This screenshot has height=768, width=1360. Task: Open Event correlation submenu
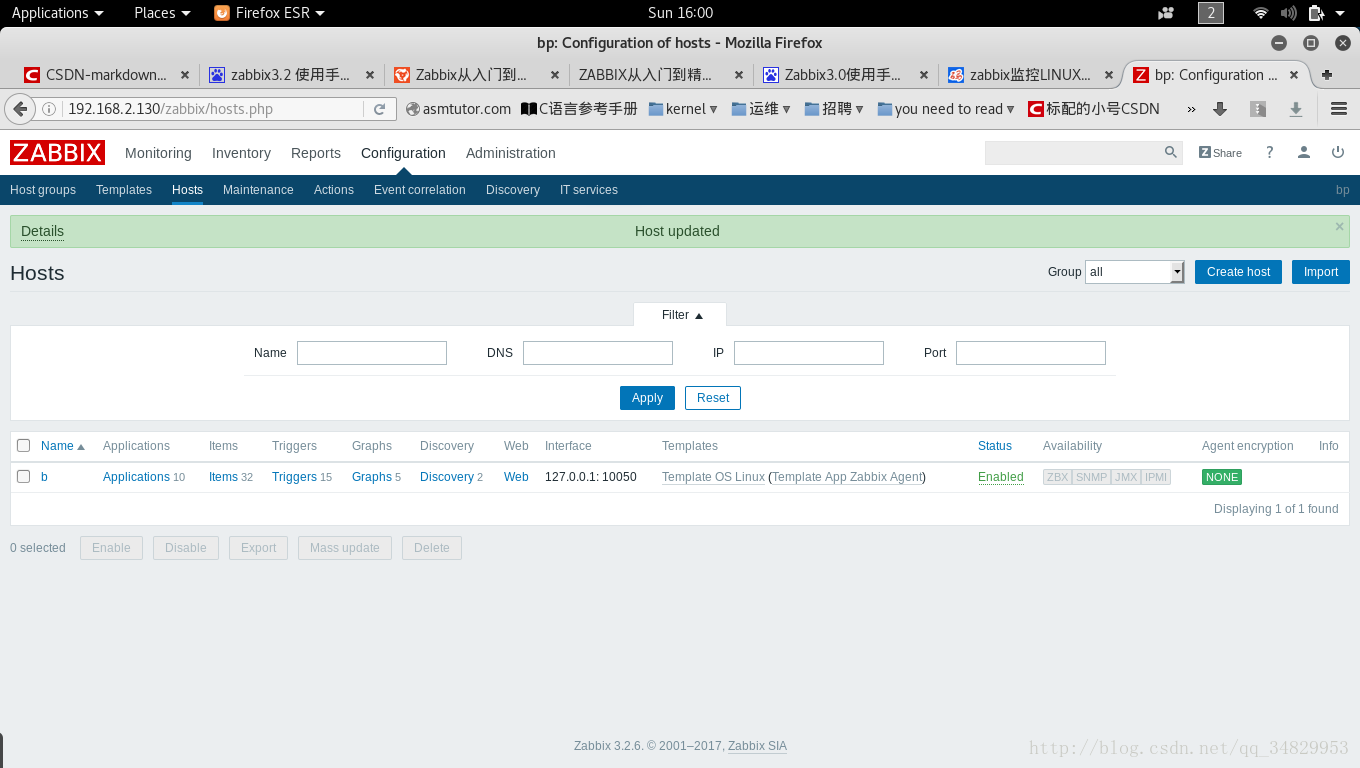point(420,190)
